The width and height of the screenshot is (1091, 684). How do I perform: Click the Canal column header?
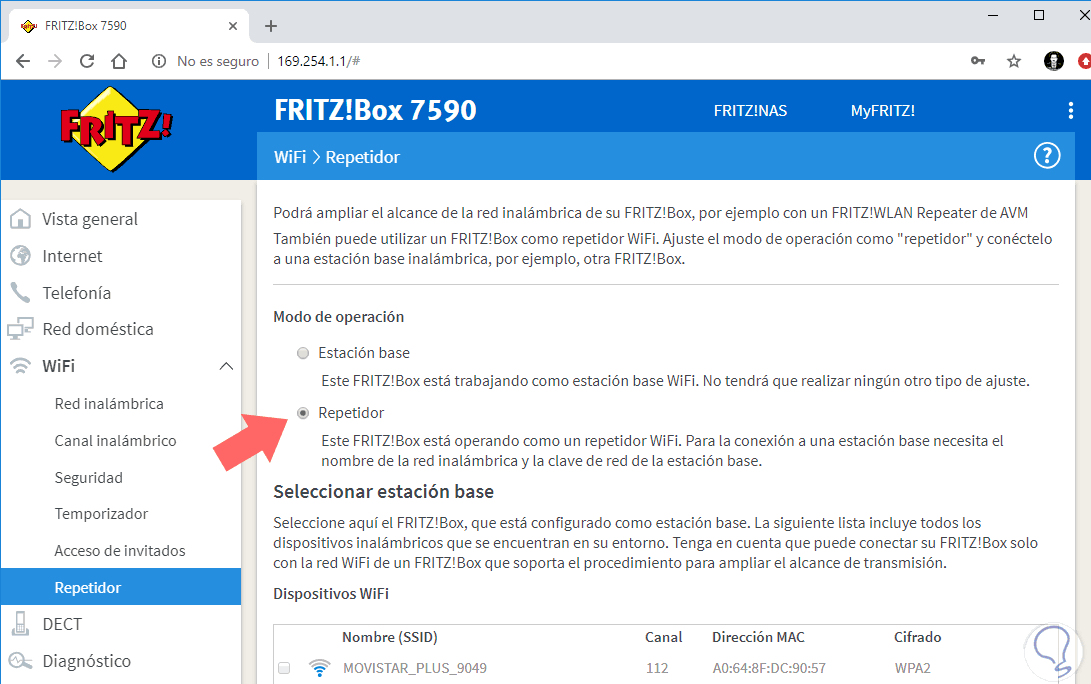point(663,637)
